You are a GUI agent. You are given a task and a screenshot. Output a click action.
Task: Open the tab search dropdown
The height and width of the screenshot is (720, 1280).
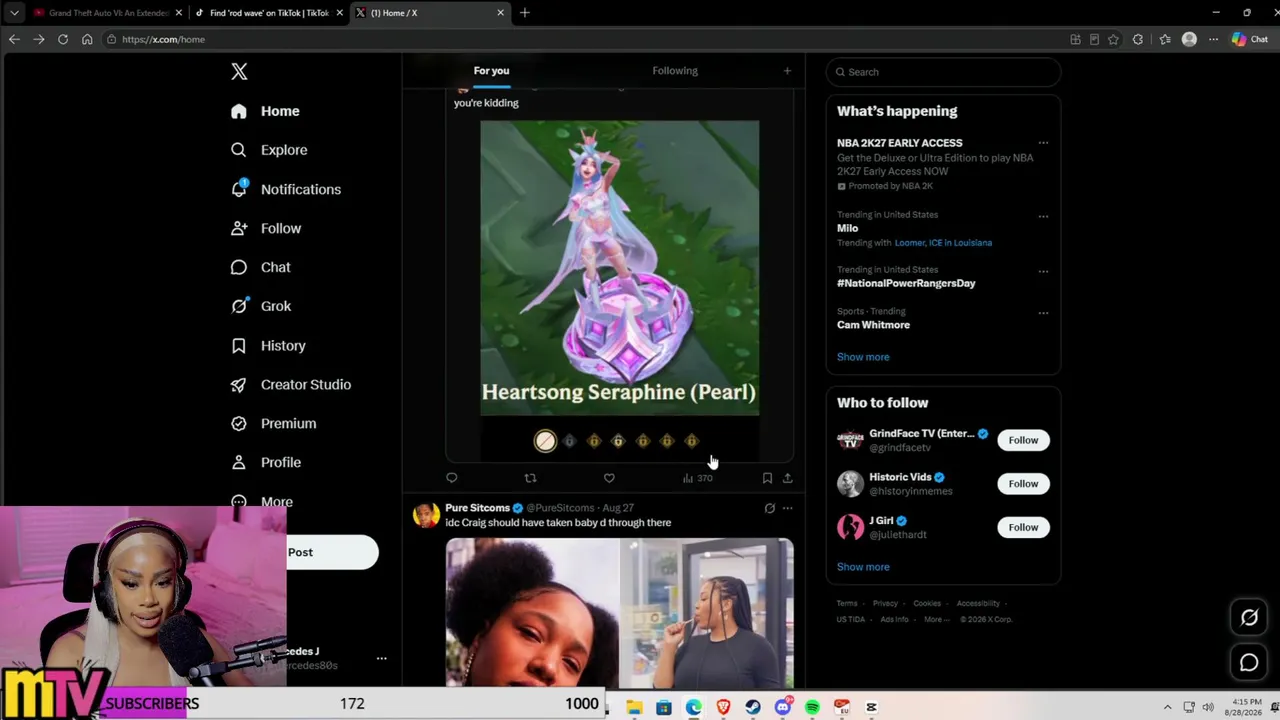click(14, 13)
